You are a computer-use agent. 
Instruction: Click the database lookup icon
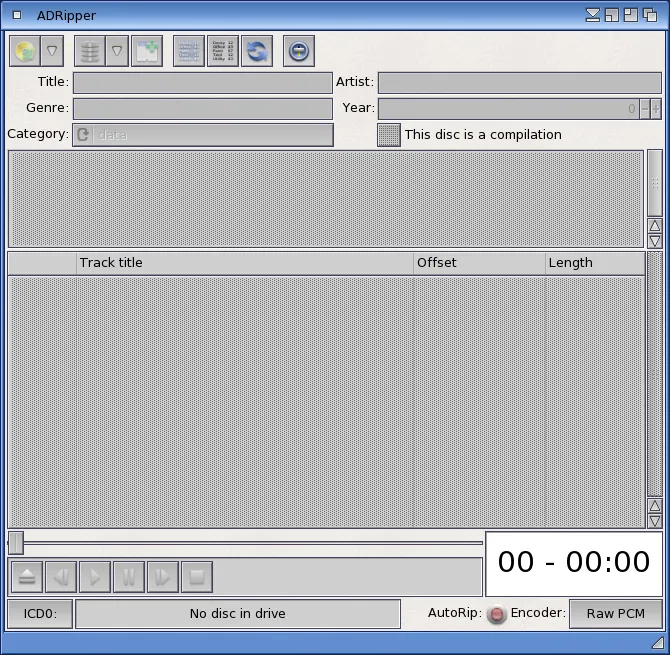[90, 51]
